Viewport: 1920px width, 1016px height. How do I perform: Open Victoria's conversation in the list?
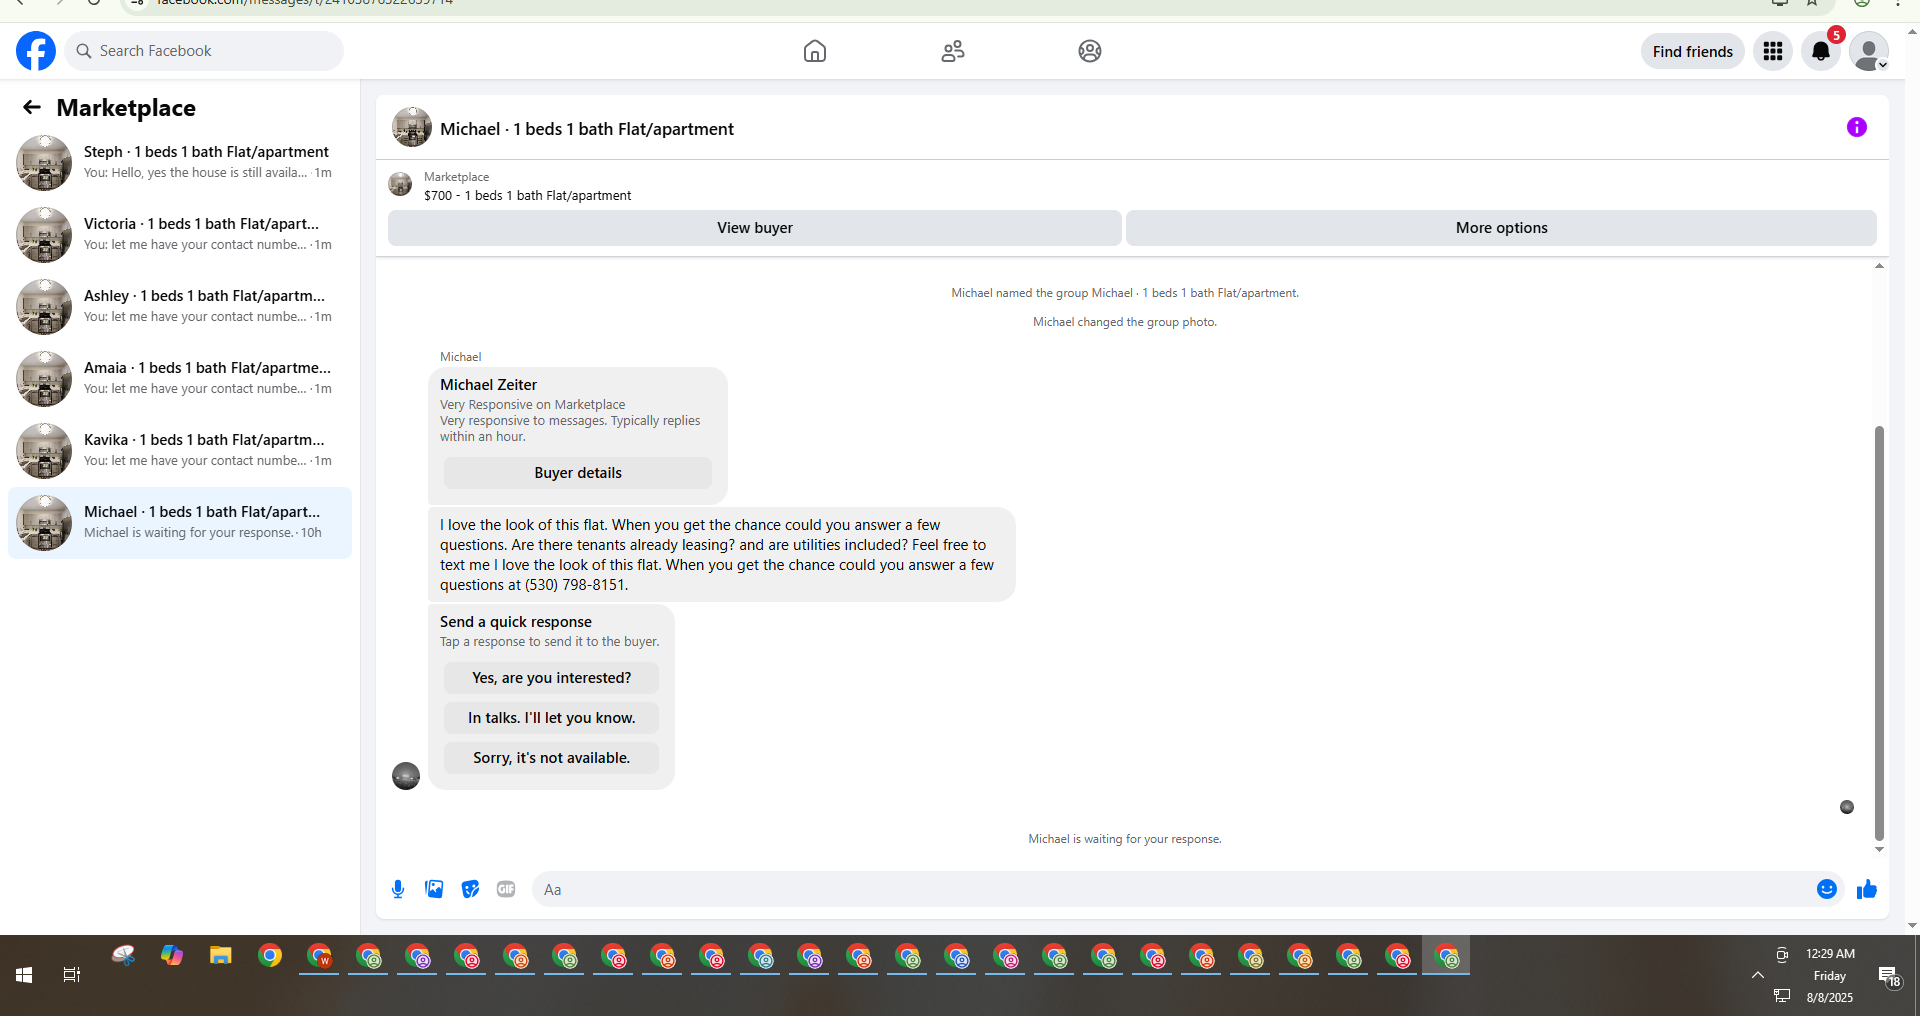[x=180, y=235]
